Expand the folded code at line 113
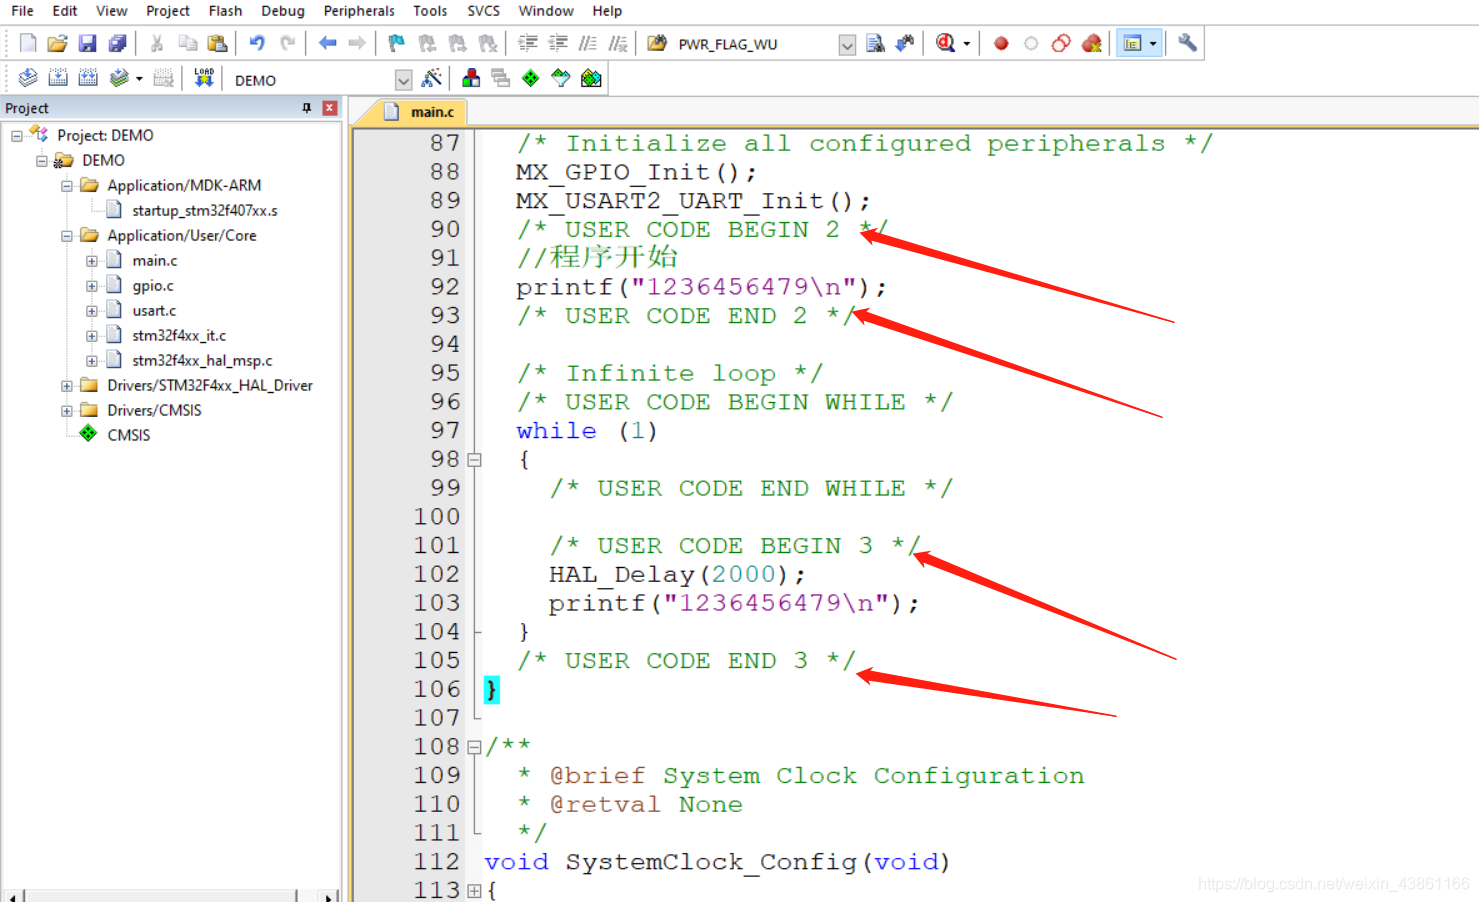 pos(474,890)
